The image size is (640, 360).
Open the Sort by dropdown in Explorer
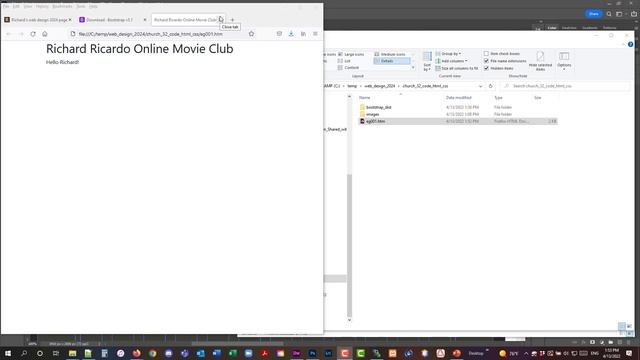(x=427, y=61)
